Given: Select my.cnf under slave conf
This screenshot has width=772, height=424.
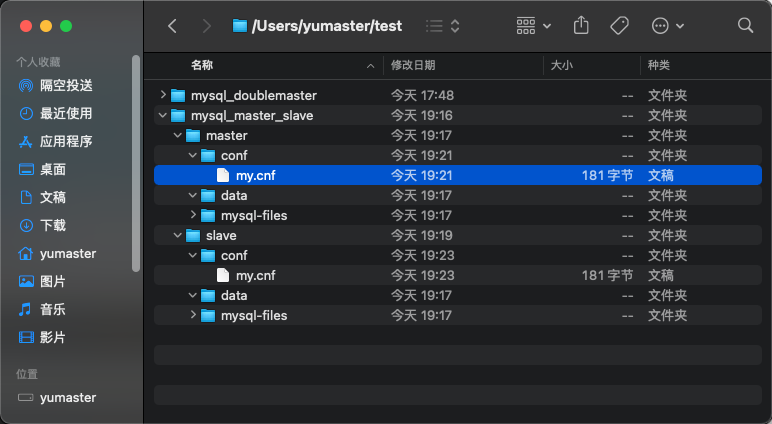Looking at the screenshot, I should [255, 276].
